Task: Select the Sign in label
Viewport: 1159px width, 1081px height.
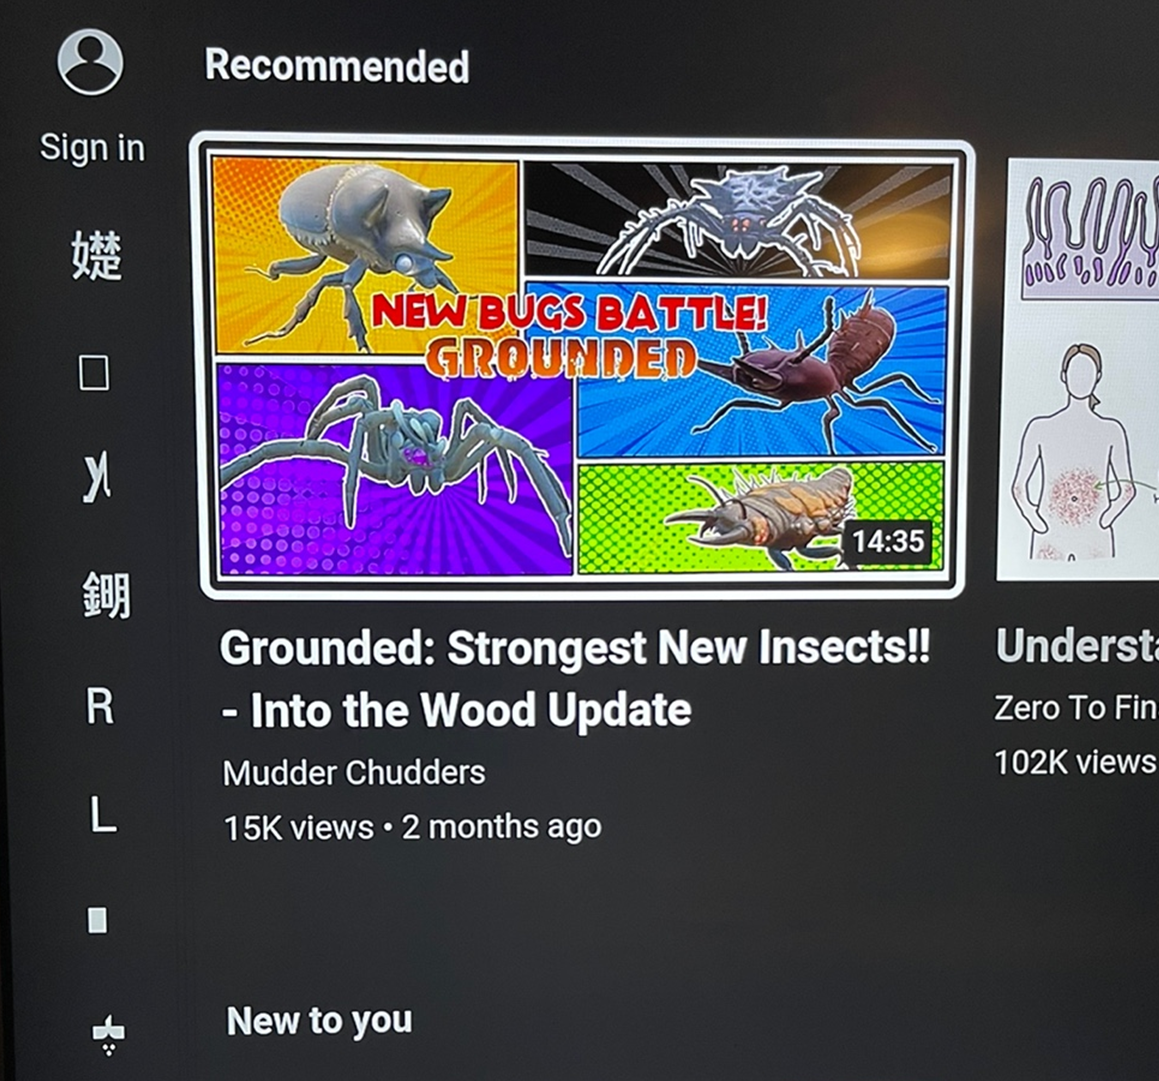Action: (x=92, y=147)
